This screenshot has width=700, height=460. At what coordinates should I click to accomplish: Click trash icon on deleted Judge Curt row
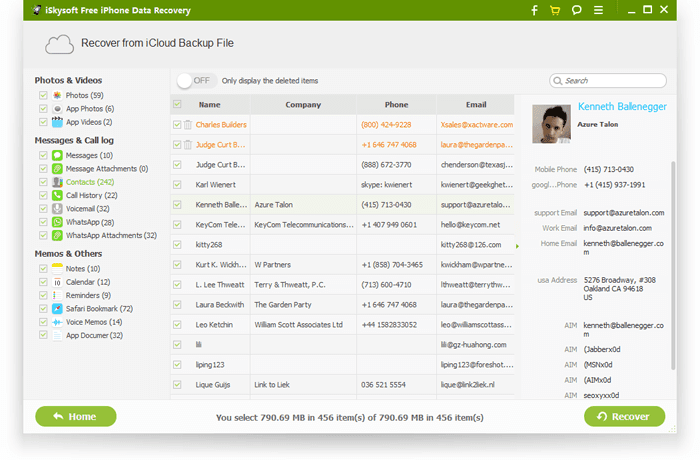coord(188,145)
